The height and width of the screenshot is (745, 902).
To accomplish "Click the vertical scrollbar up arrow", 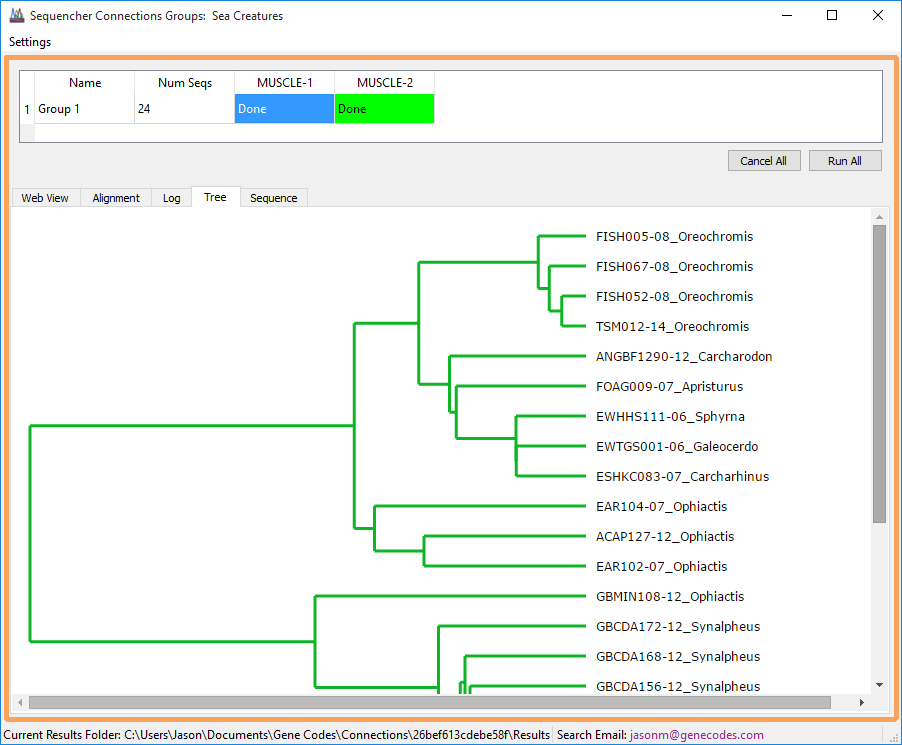I will point(879,217).
